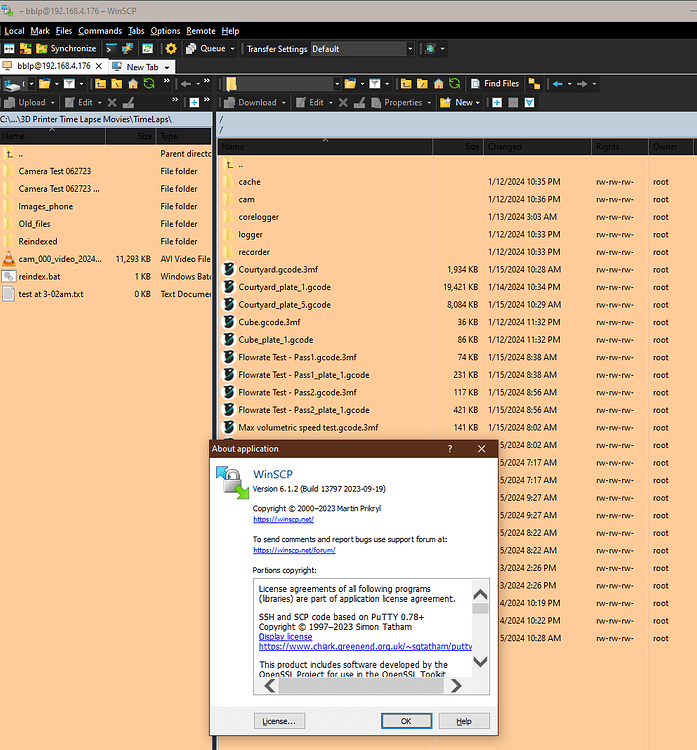Screen dimensions: 697x750
Task: Switch to the bblp@192.168.4.176 session tab
Action: click(x=54, y=66)
